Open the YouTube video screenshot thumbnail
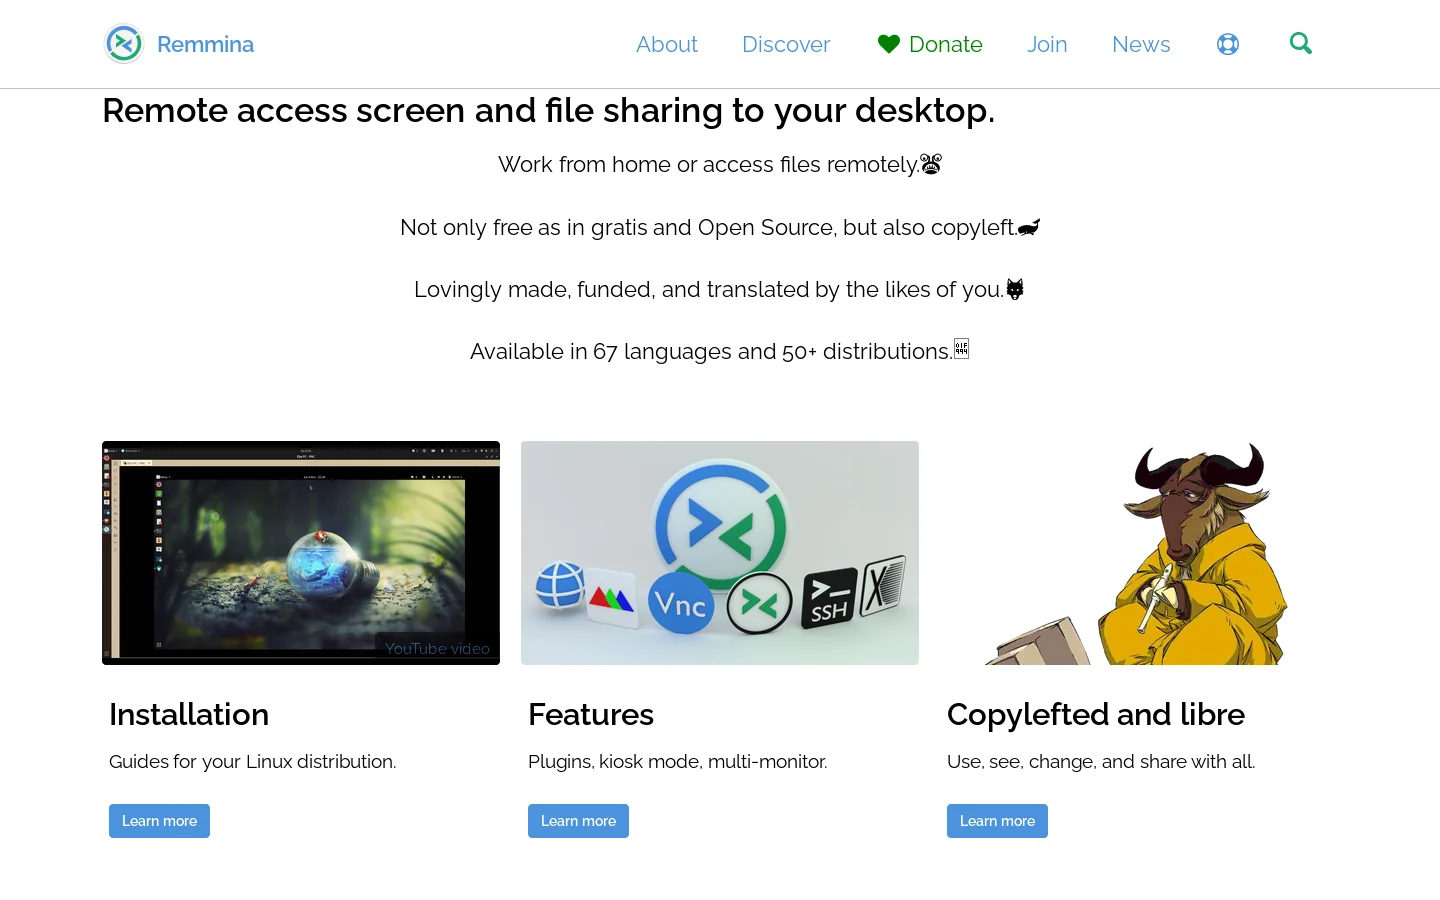 tap(301, 553)
